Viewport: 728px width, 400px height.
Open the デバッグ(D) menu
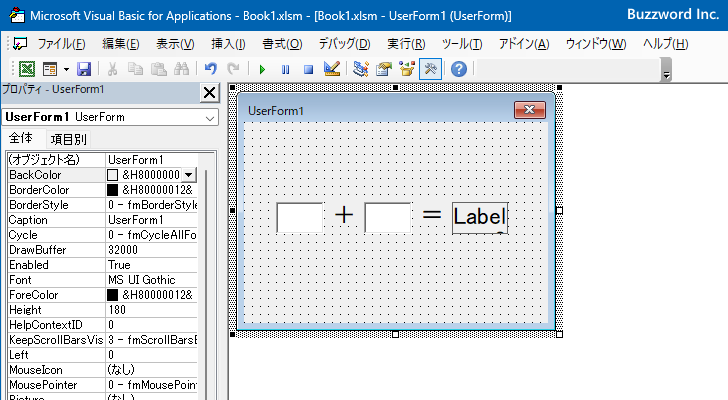(x=344, y=44)
